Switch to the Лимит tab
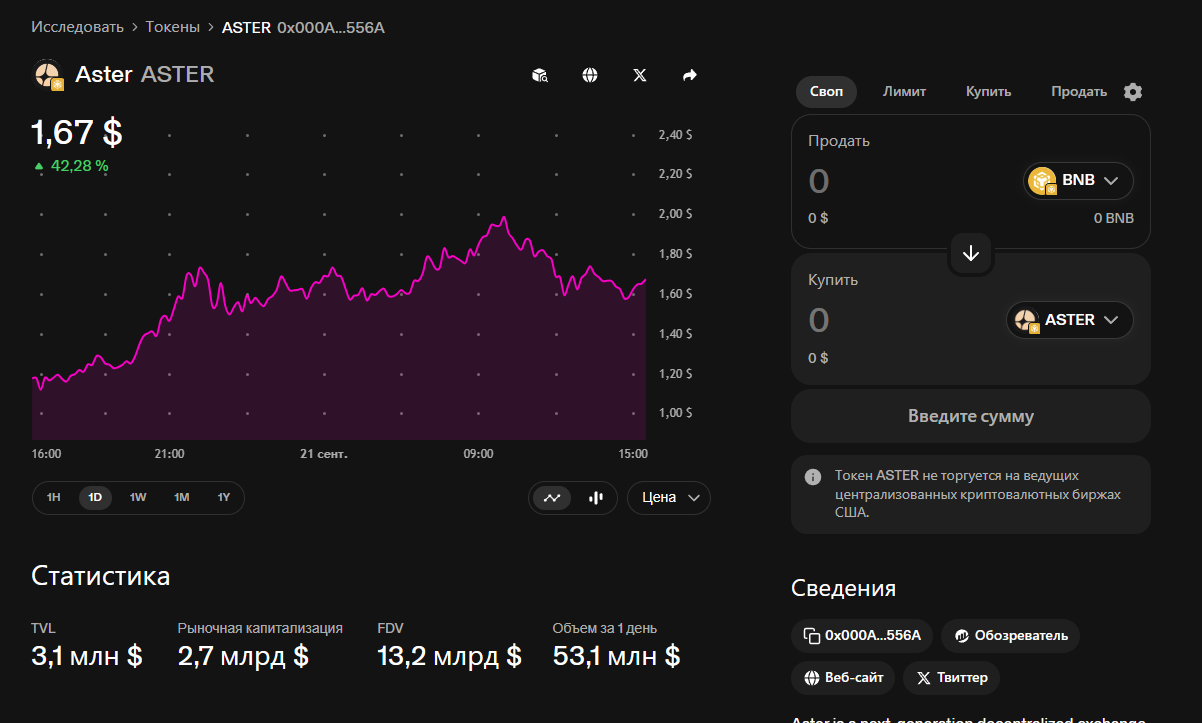 [x=904, y=92]
